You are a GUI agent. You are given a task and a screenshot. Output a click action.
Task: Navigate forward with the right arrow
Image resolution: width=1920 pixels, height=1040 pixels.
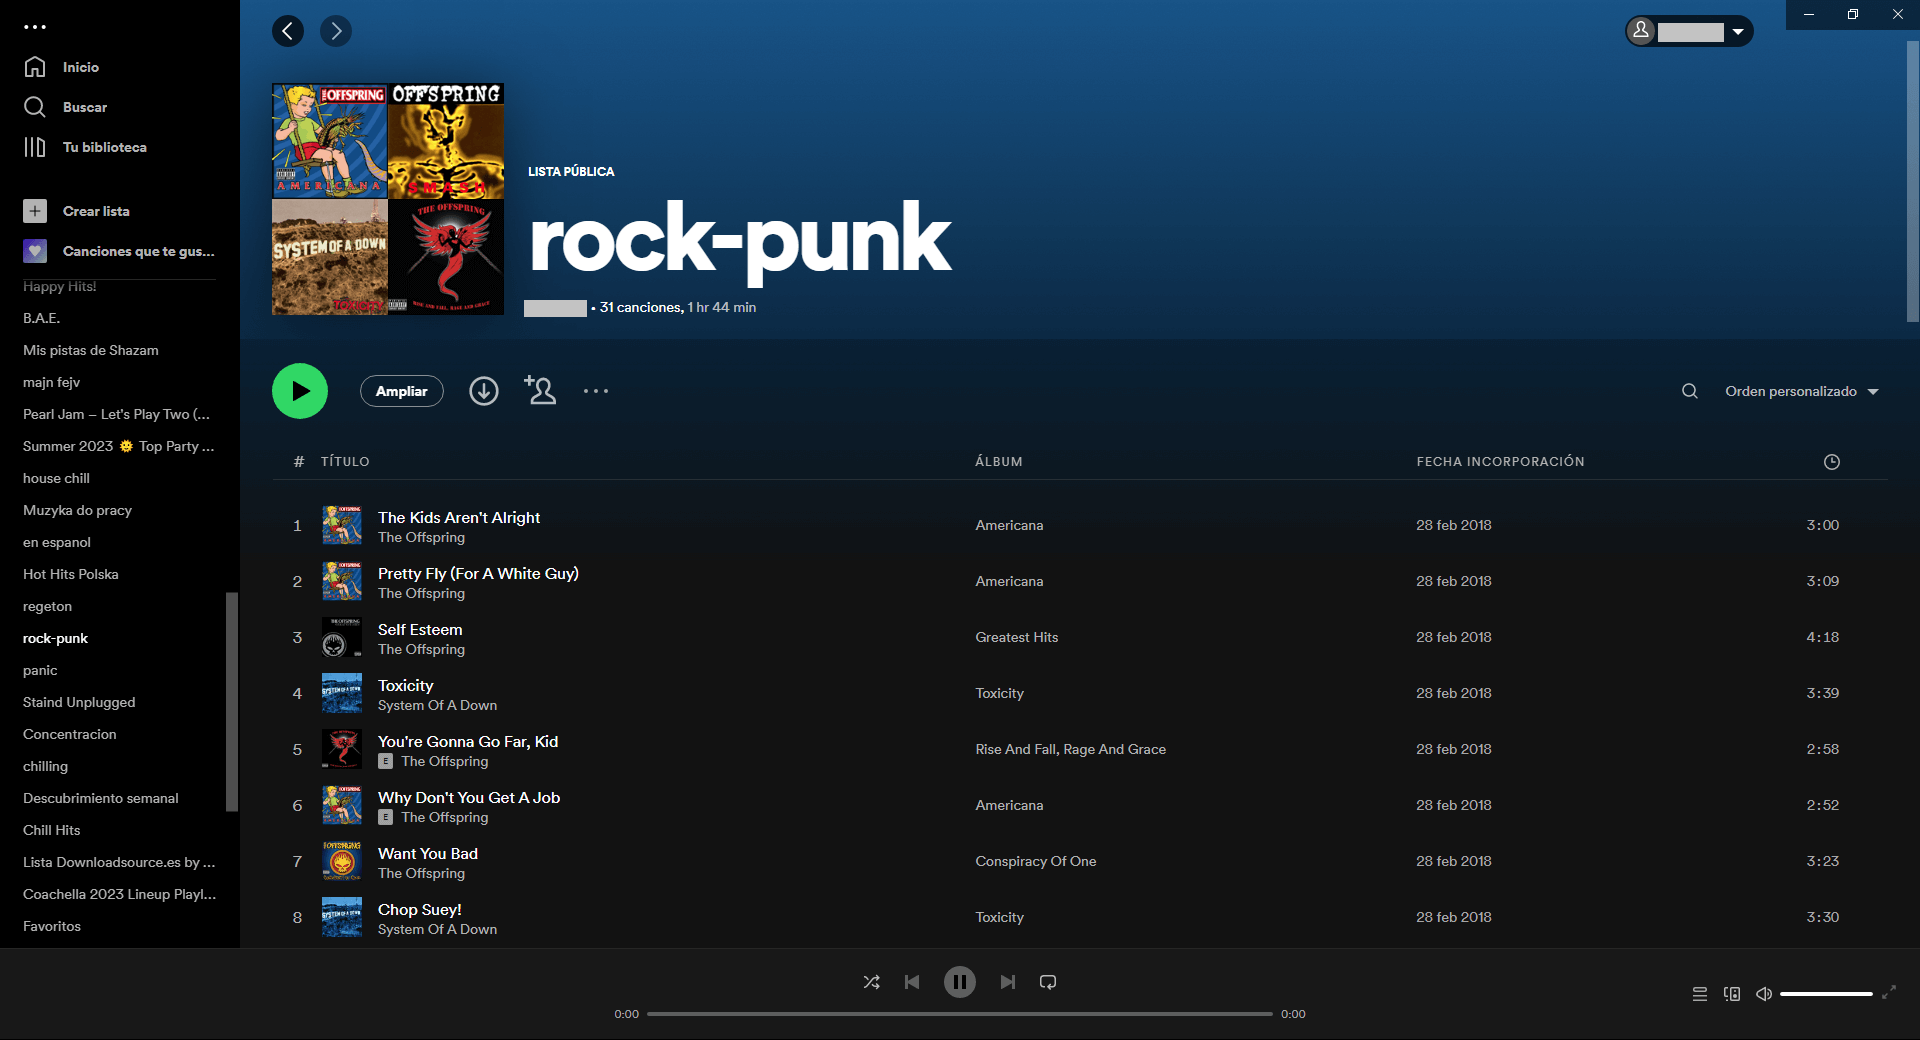(x=336, y=31)
